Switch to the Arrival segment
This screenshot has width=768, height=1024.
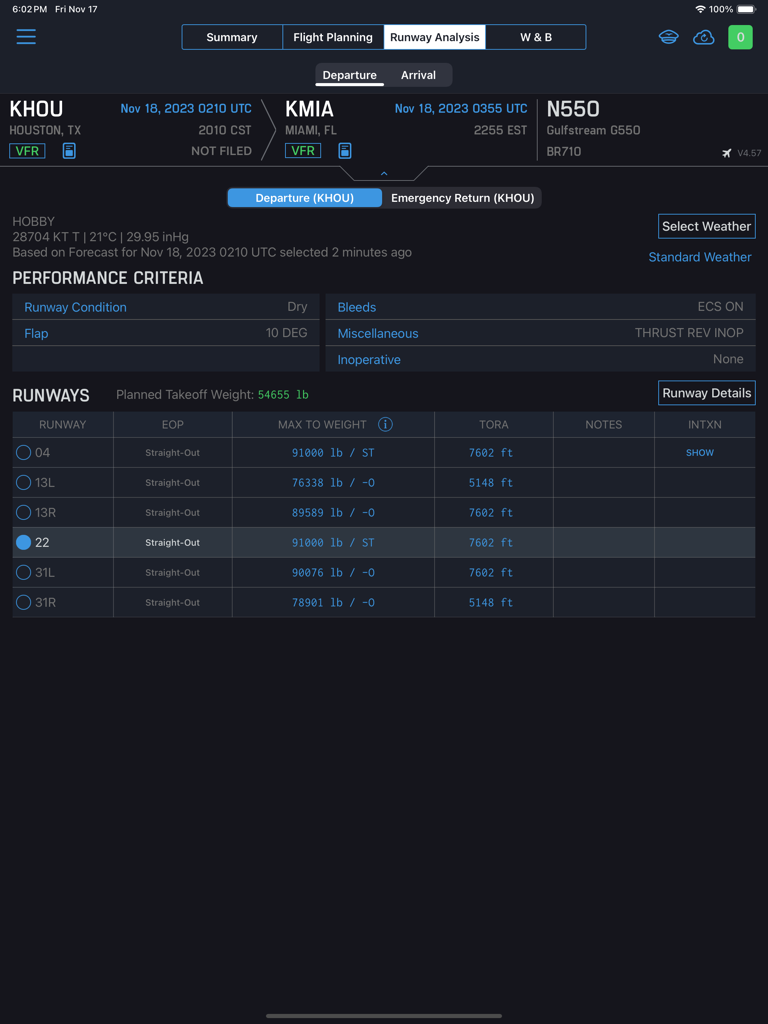click(419, 75)
